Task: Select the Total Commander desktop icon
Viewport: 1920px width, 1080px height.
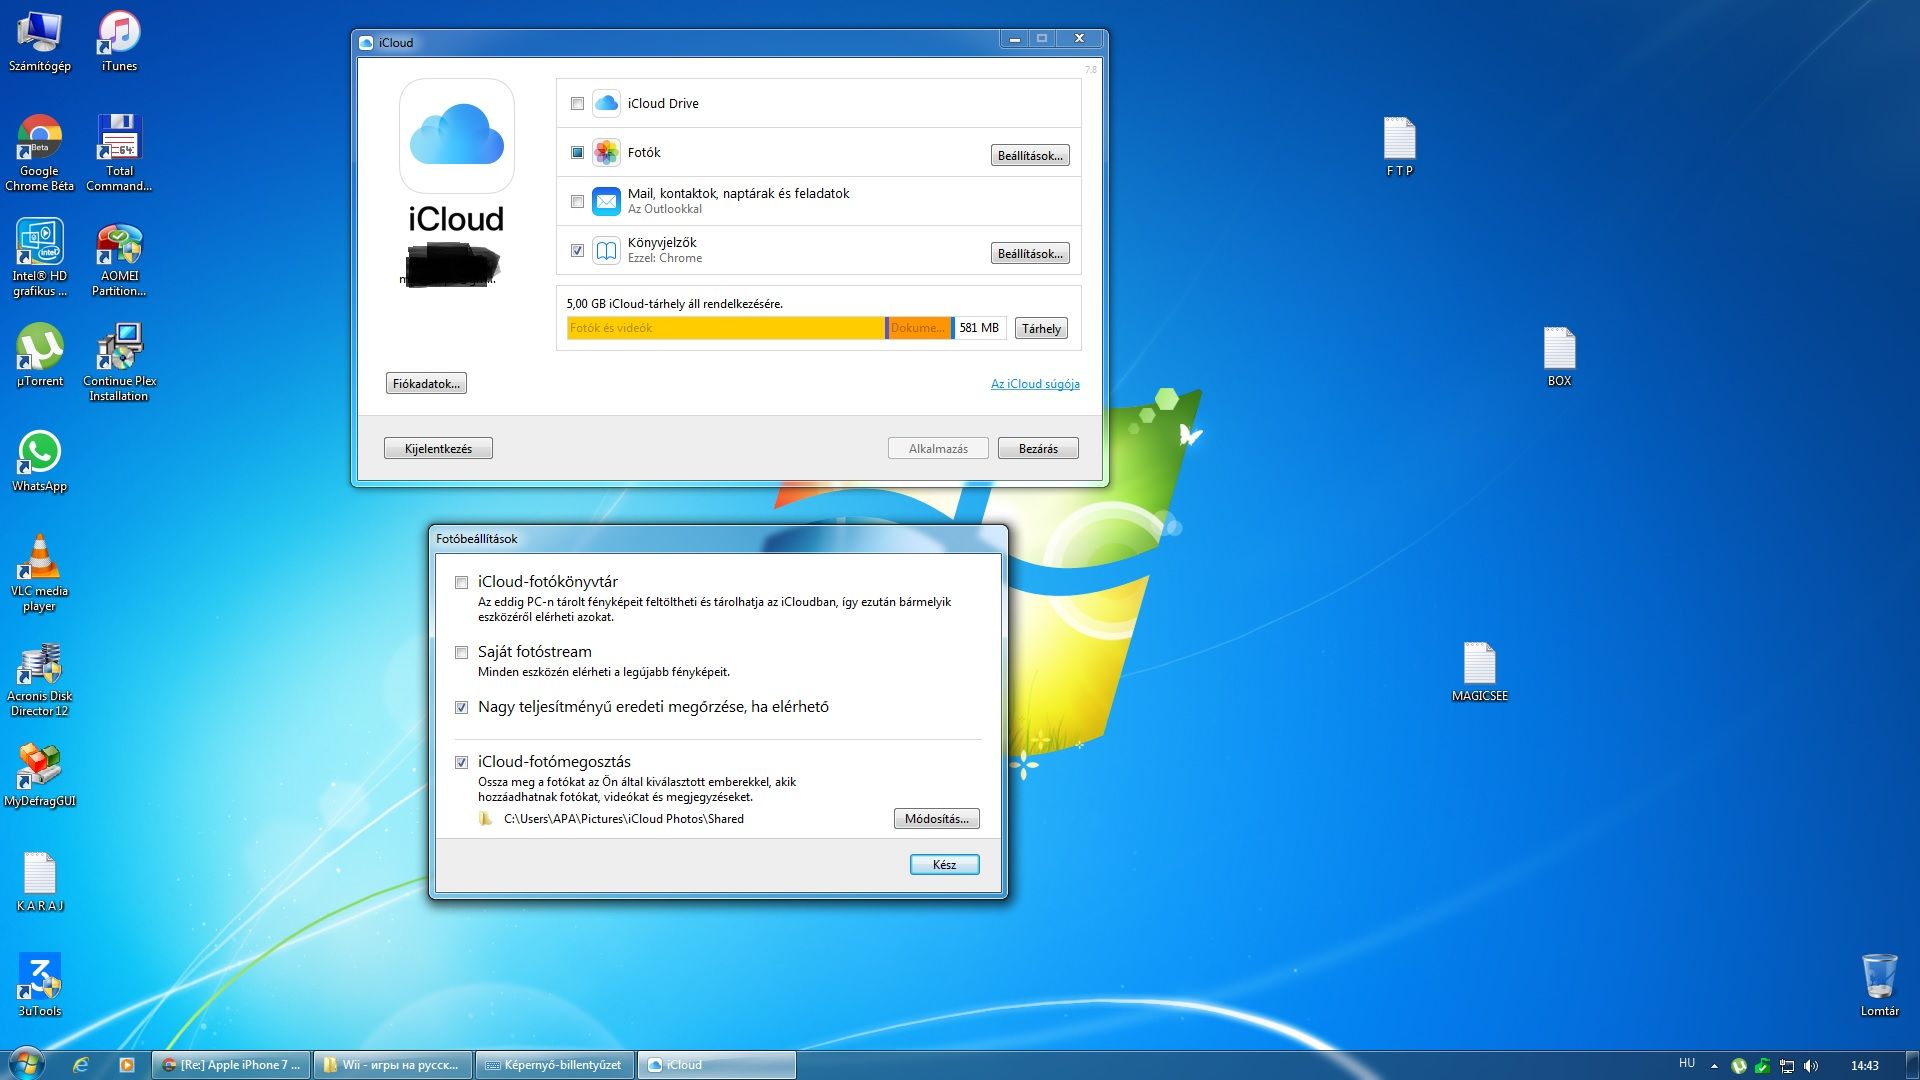Action: [x=119, y=152]
